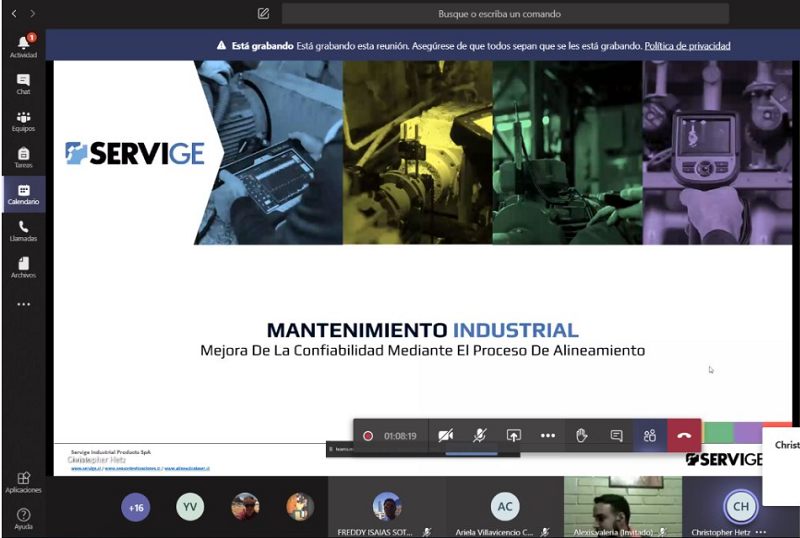The width and height of the screenshot is (800, 538).
Task: Hang up the call
Action: coord(684,435)
